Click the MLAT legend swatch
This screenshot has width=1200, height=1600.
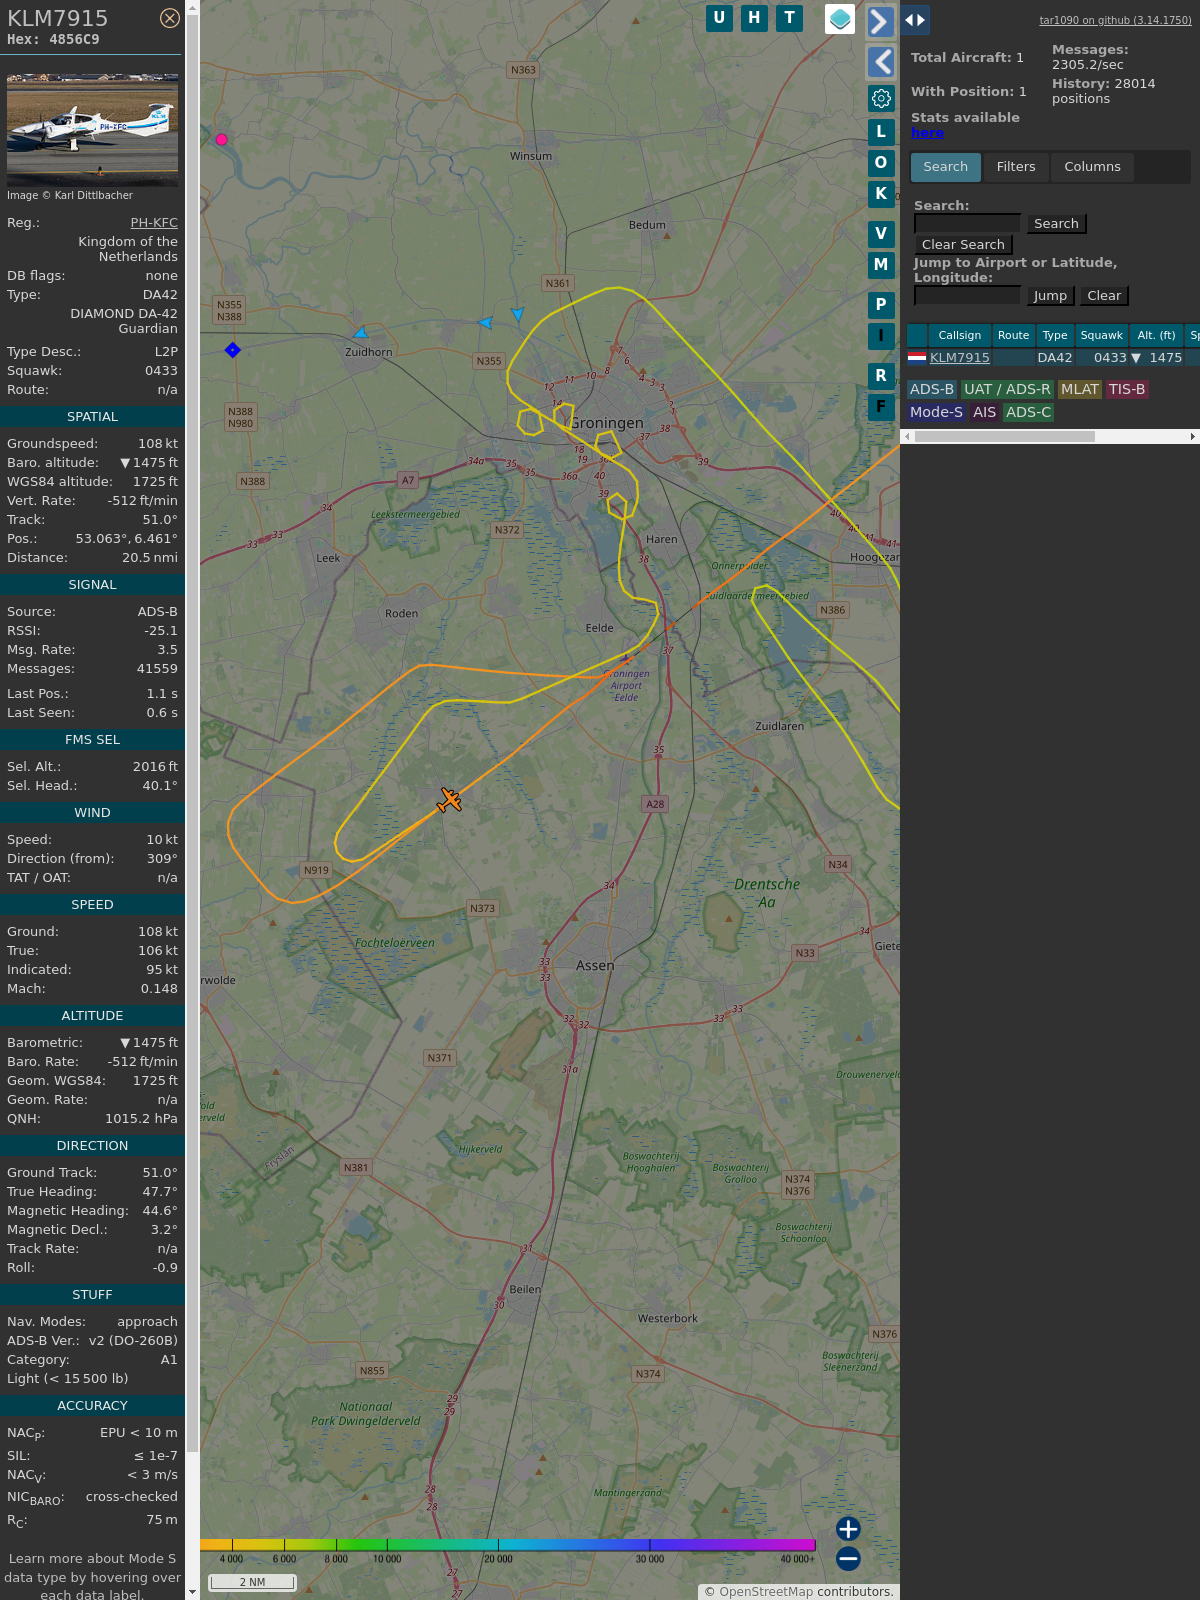1080,390
